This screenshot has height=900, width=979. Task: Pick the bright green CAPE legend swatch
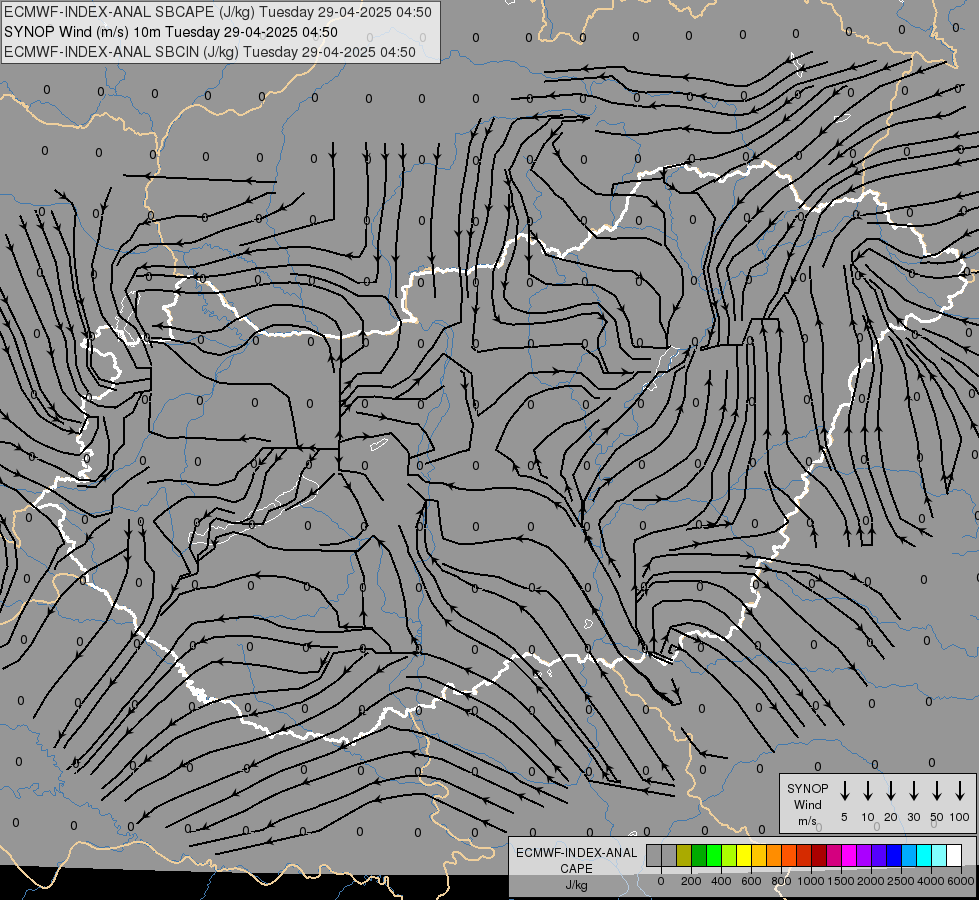tap(714, 855)
